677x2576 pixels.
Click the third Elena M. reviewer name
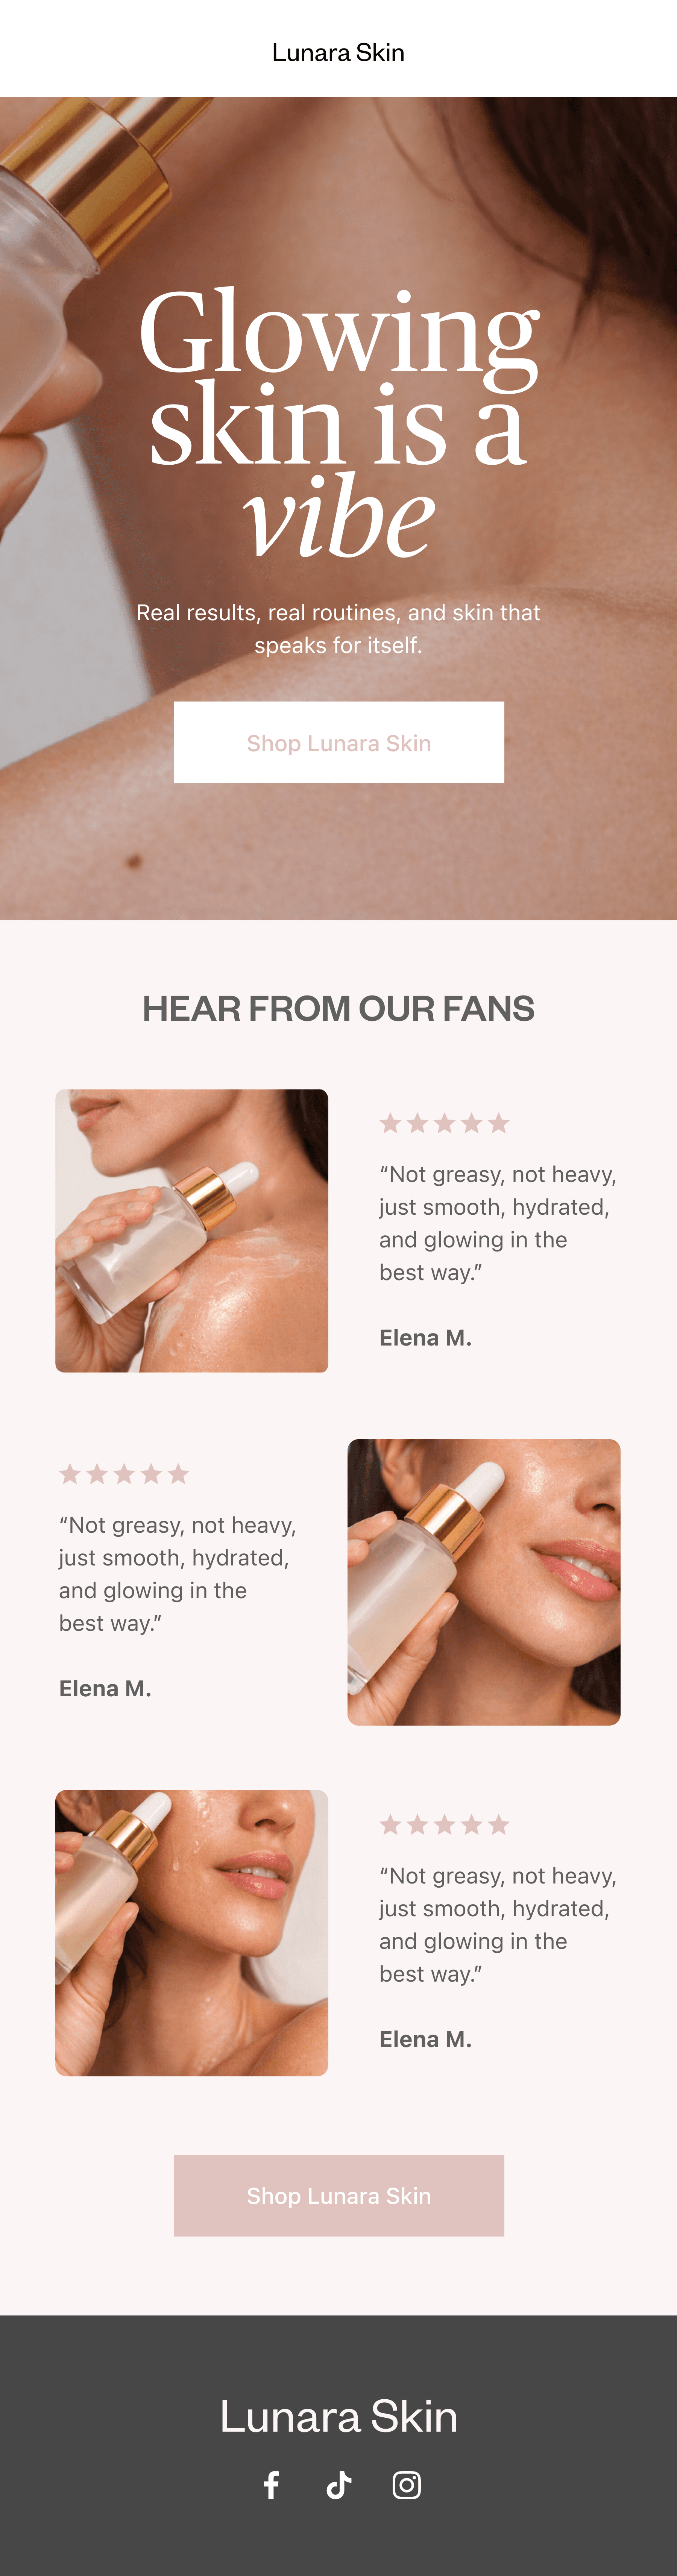point(425,2039)
